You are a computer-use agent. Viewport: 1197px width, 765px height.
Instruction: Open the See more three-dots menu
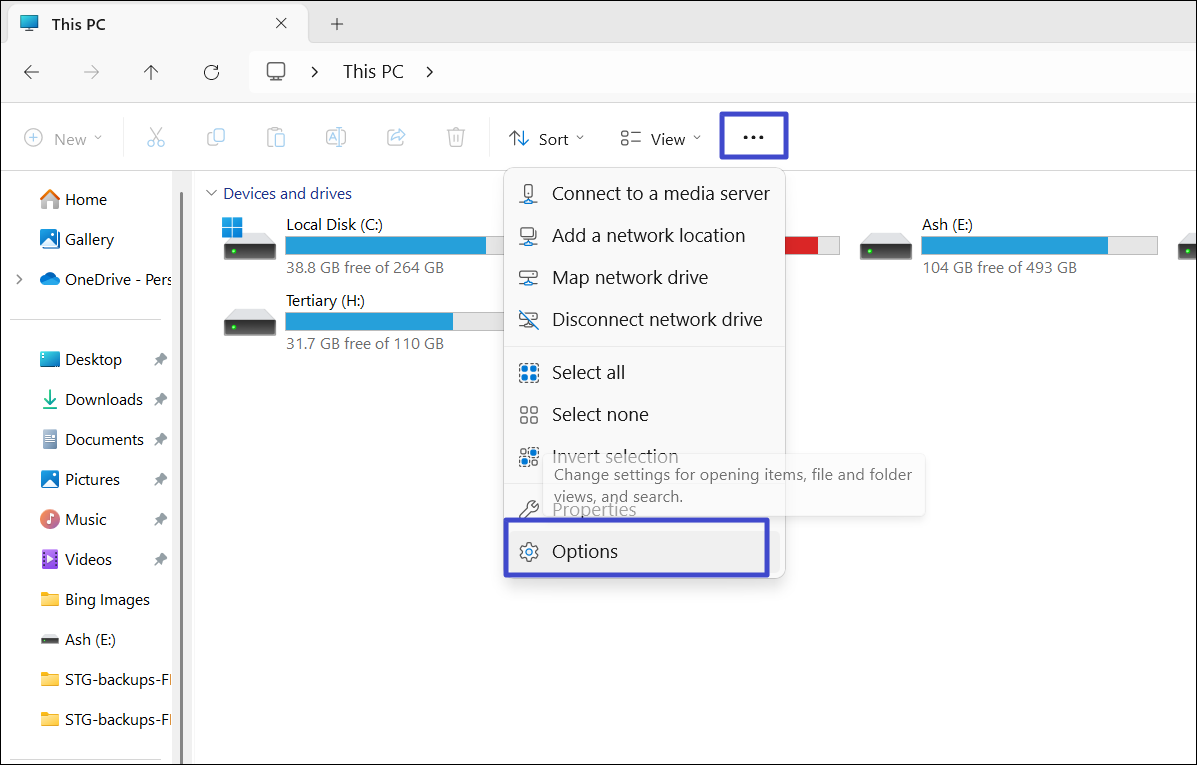coord(754,137)
